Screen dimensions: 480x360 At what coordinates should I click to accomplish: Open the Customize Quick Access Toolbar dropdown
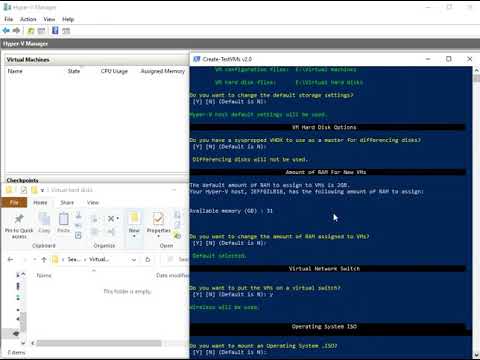click(x=42, y=190)
